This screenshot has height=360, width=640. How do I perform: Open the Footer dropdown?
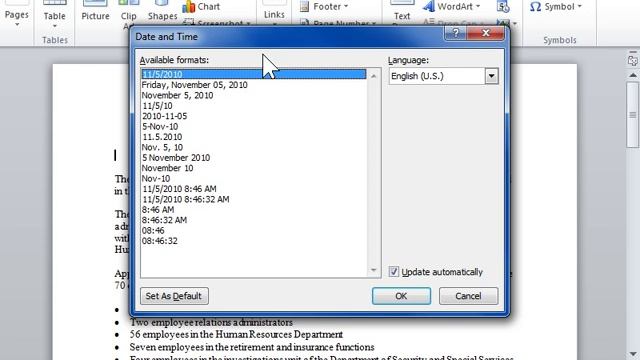click(x=324, y=7)
